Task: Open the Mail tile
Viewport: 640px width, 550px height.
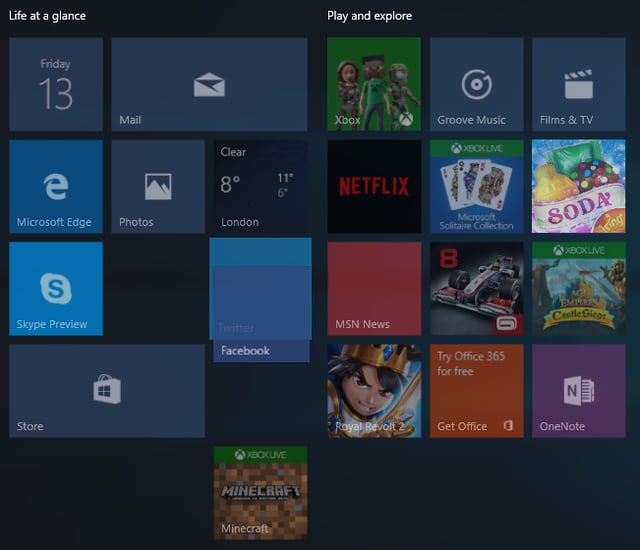Action: click(x=209, y=84)
